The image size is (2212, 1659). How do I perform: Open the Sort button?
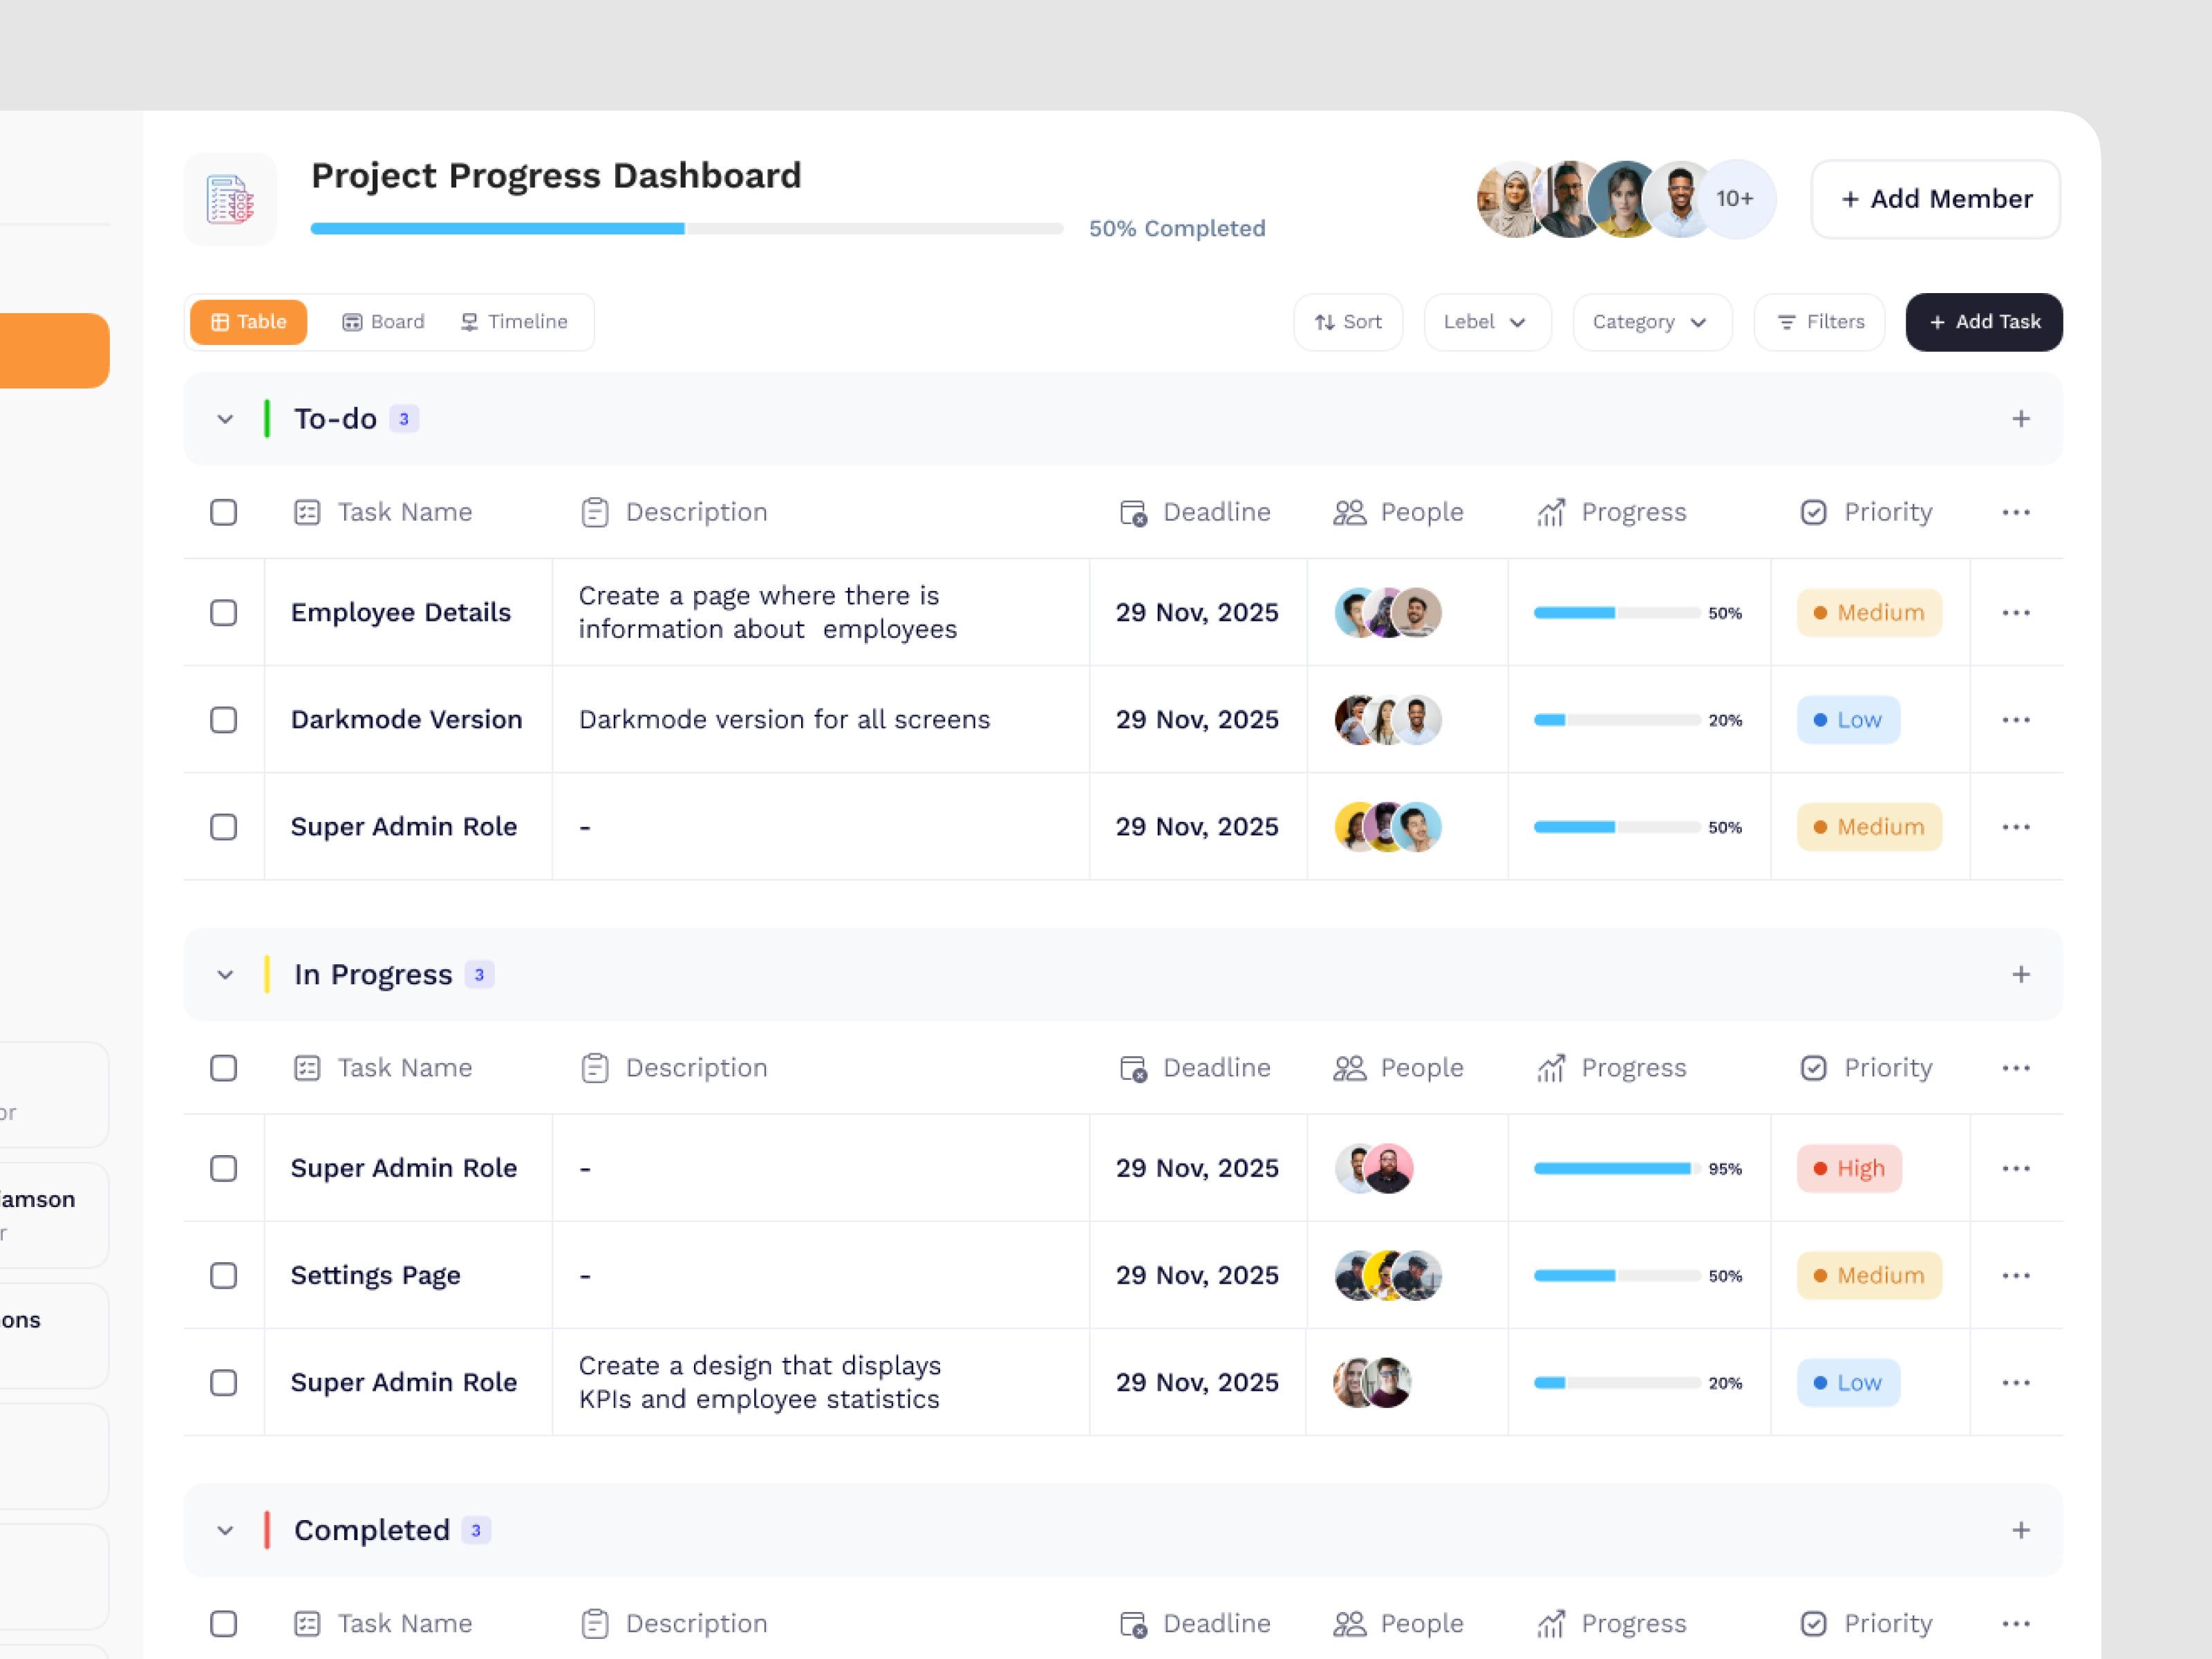[x=1348, y=322]
